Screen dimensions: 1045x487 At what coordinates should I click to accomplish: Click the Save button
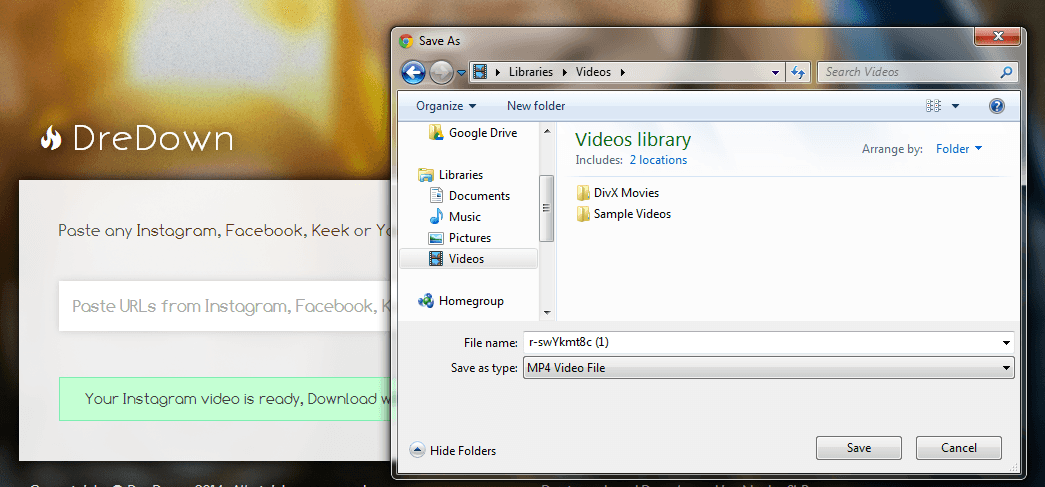[x=858, y=448]
